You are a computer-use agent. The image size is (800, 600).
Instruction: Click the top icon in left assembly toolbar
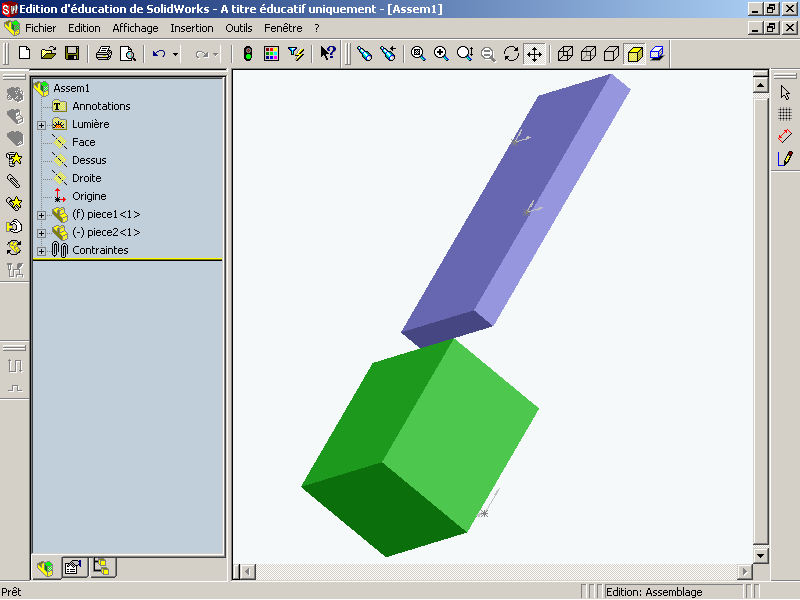pos(14,94)
